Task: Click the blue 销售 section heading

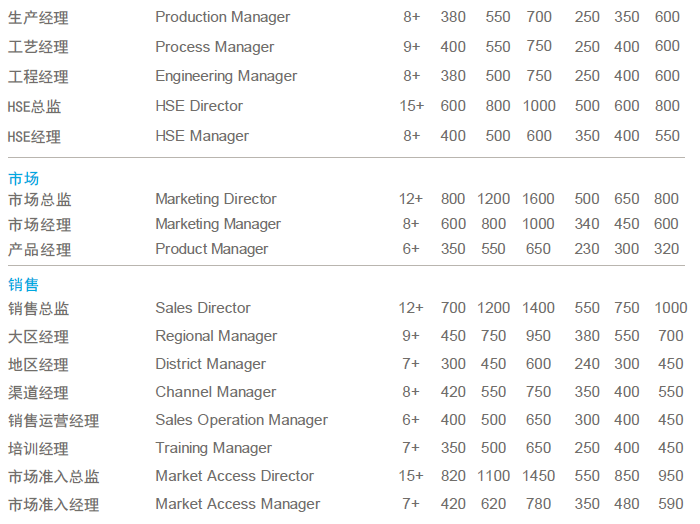Action: [x=24, y=285]
